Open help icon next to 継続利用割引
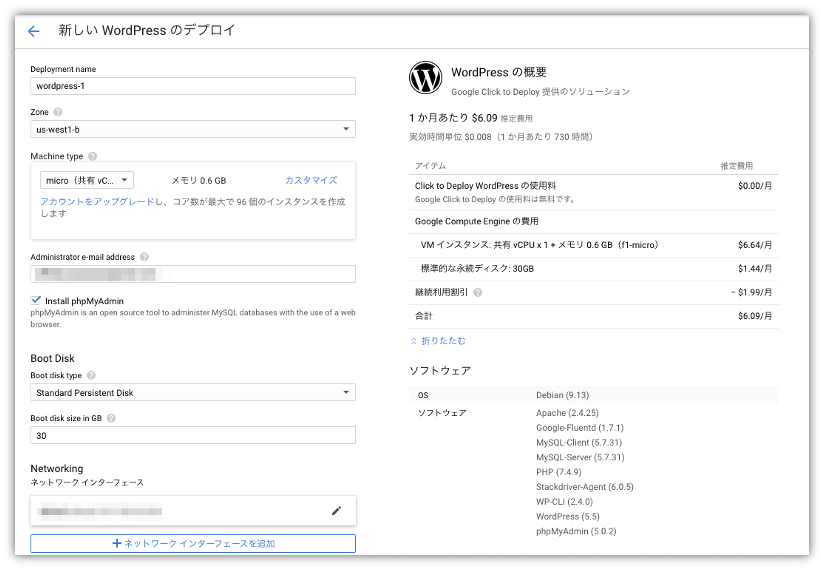This screenshot has height=570, width=824. coord(478,292)
